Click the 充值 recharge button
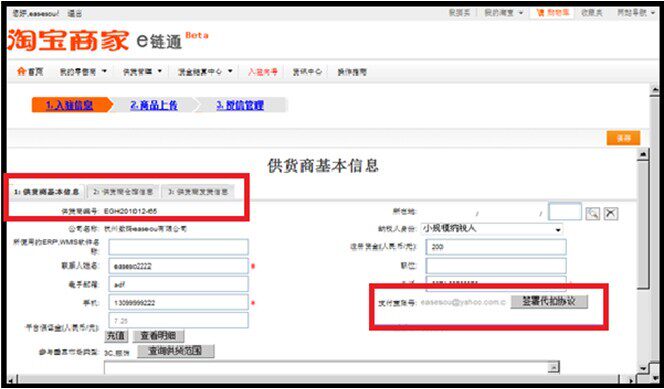This screenshot has width=664, height=389. [x=116, y=337]
